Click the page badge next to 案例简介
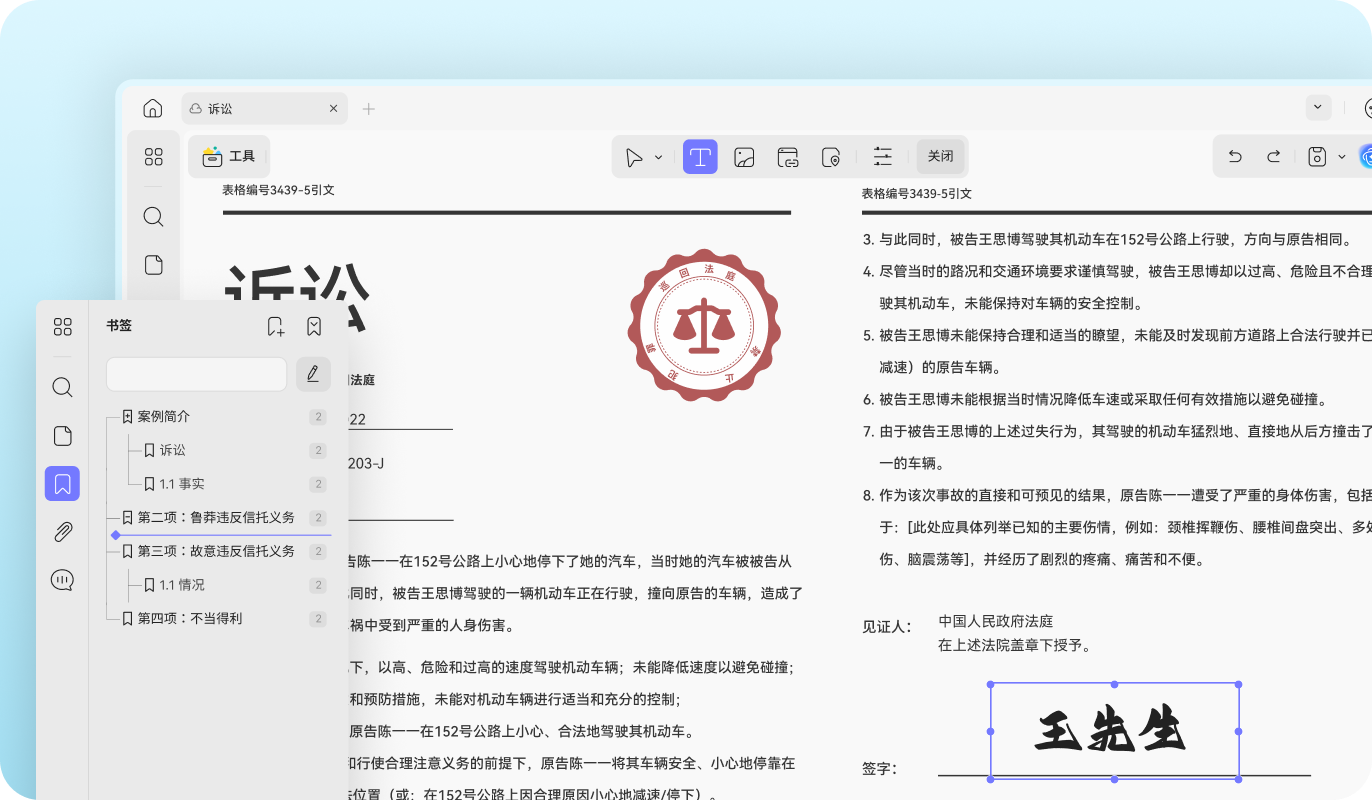Image resolution: width=1372 pixels, height=800 pixels. click(x=318, y=417)
